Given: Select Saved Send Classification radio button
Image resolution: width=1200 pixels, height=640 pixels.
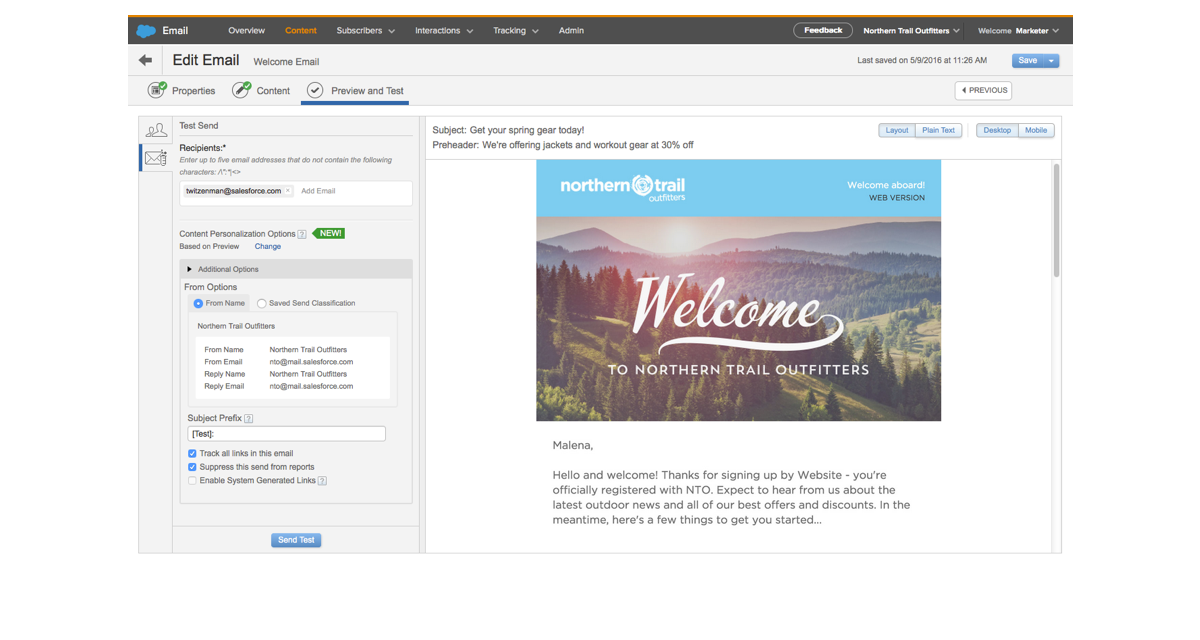Looking at the screenshot, I should coord(262,303).
